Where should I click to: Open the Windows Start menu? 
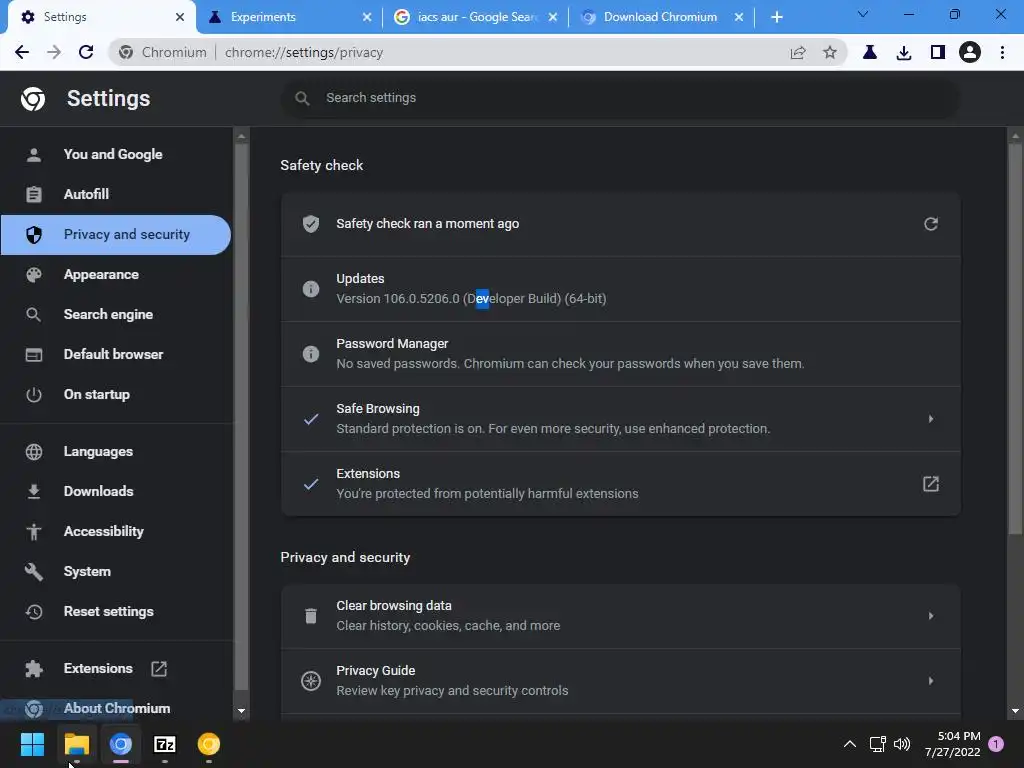pos(32,744)
